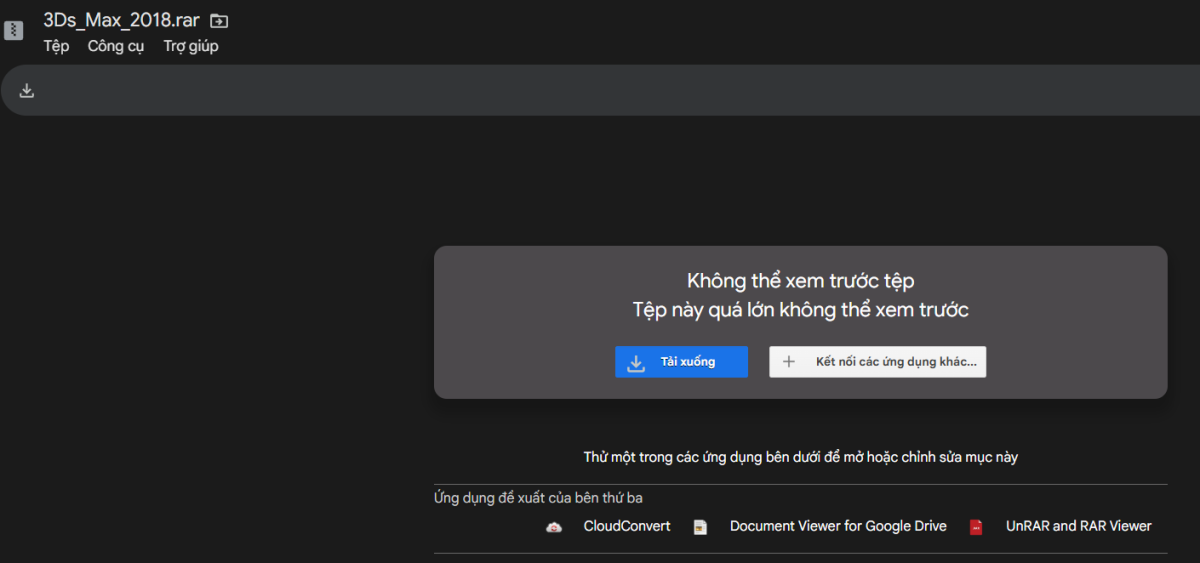Open the Công cụ menu
Image resolution: width=1200 pixels, height=563 pixels.
point(116,46)
